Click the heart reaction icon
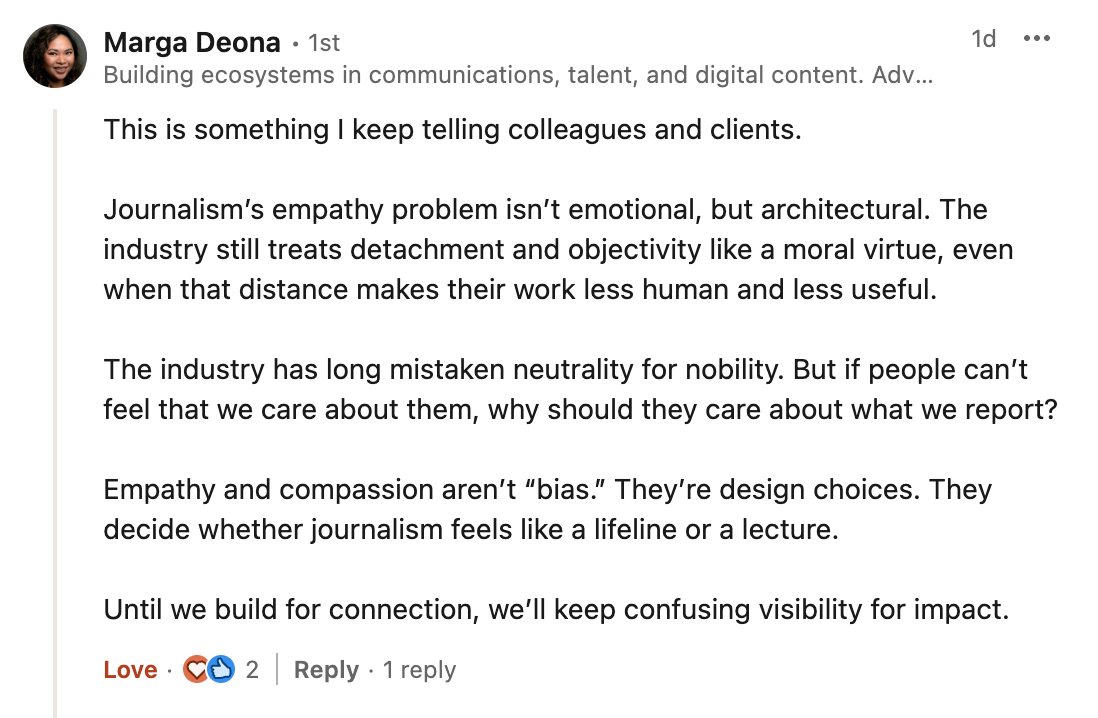This screenshot has width=1098, height=718. pyautogui.click(x=196, y=670)
